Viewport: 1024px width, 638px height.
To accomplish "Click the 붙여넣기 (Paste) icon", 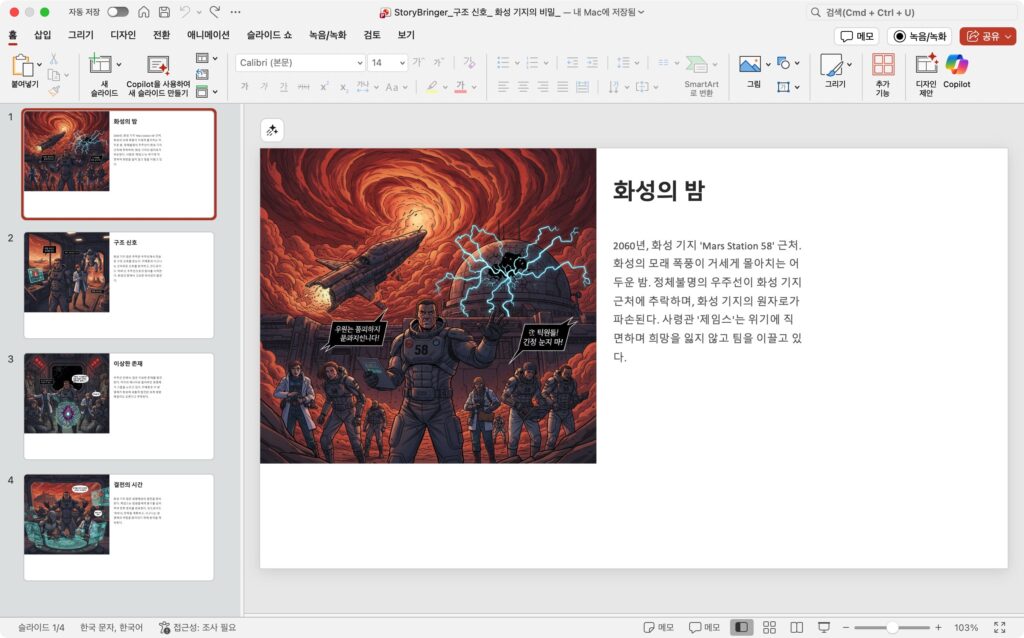I will pos(22,67).
